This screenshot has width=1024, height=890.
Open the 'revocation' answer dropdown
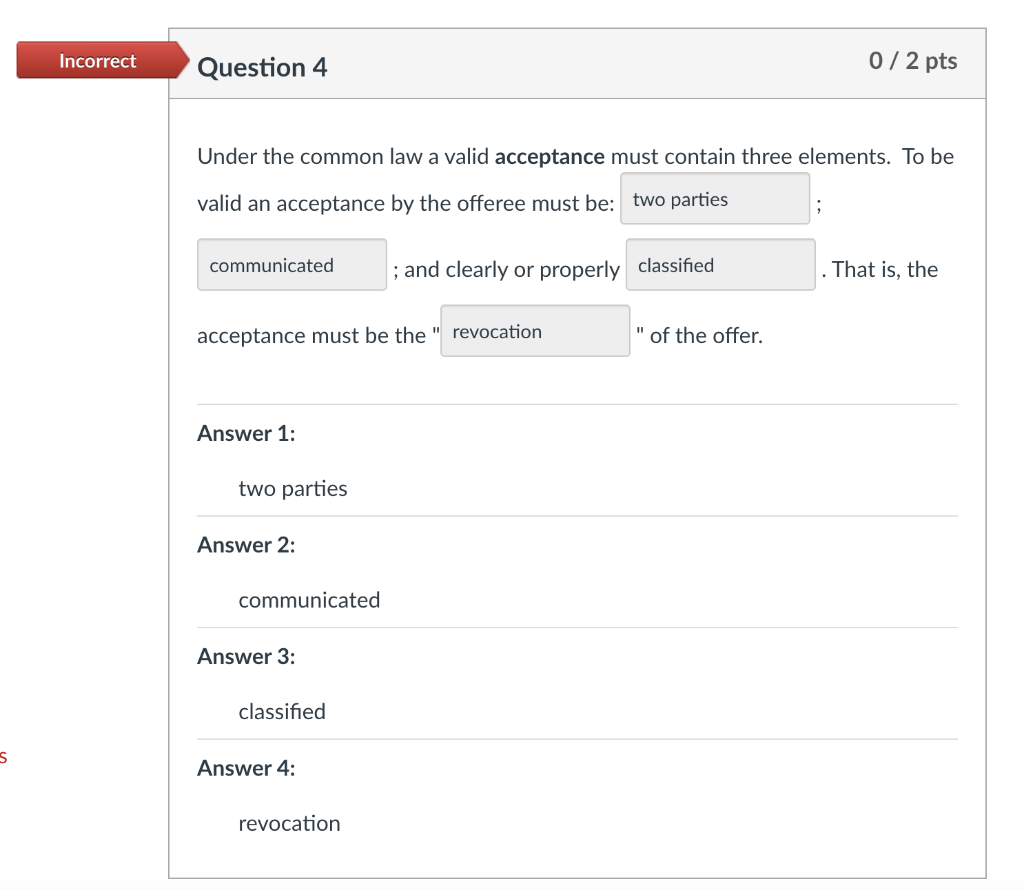[534, 330]
